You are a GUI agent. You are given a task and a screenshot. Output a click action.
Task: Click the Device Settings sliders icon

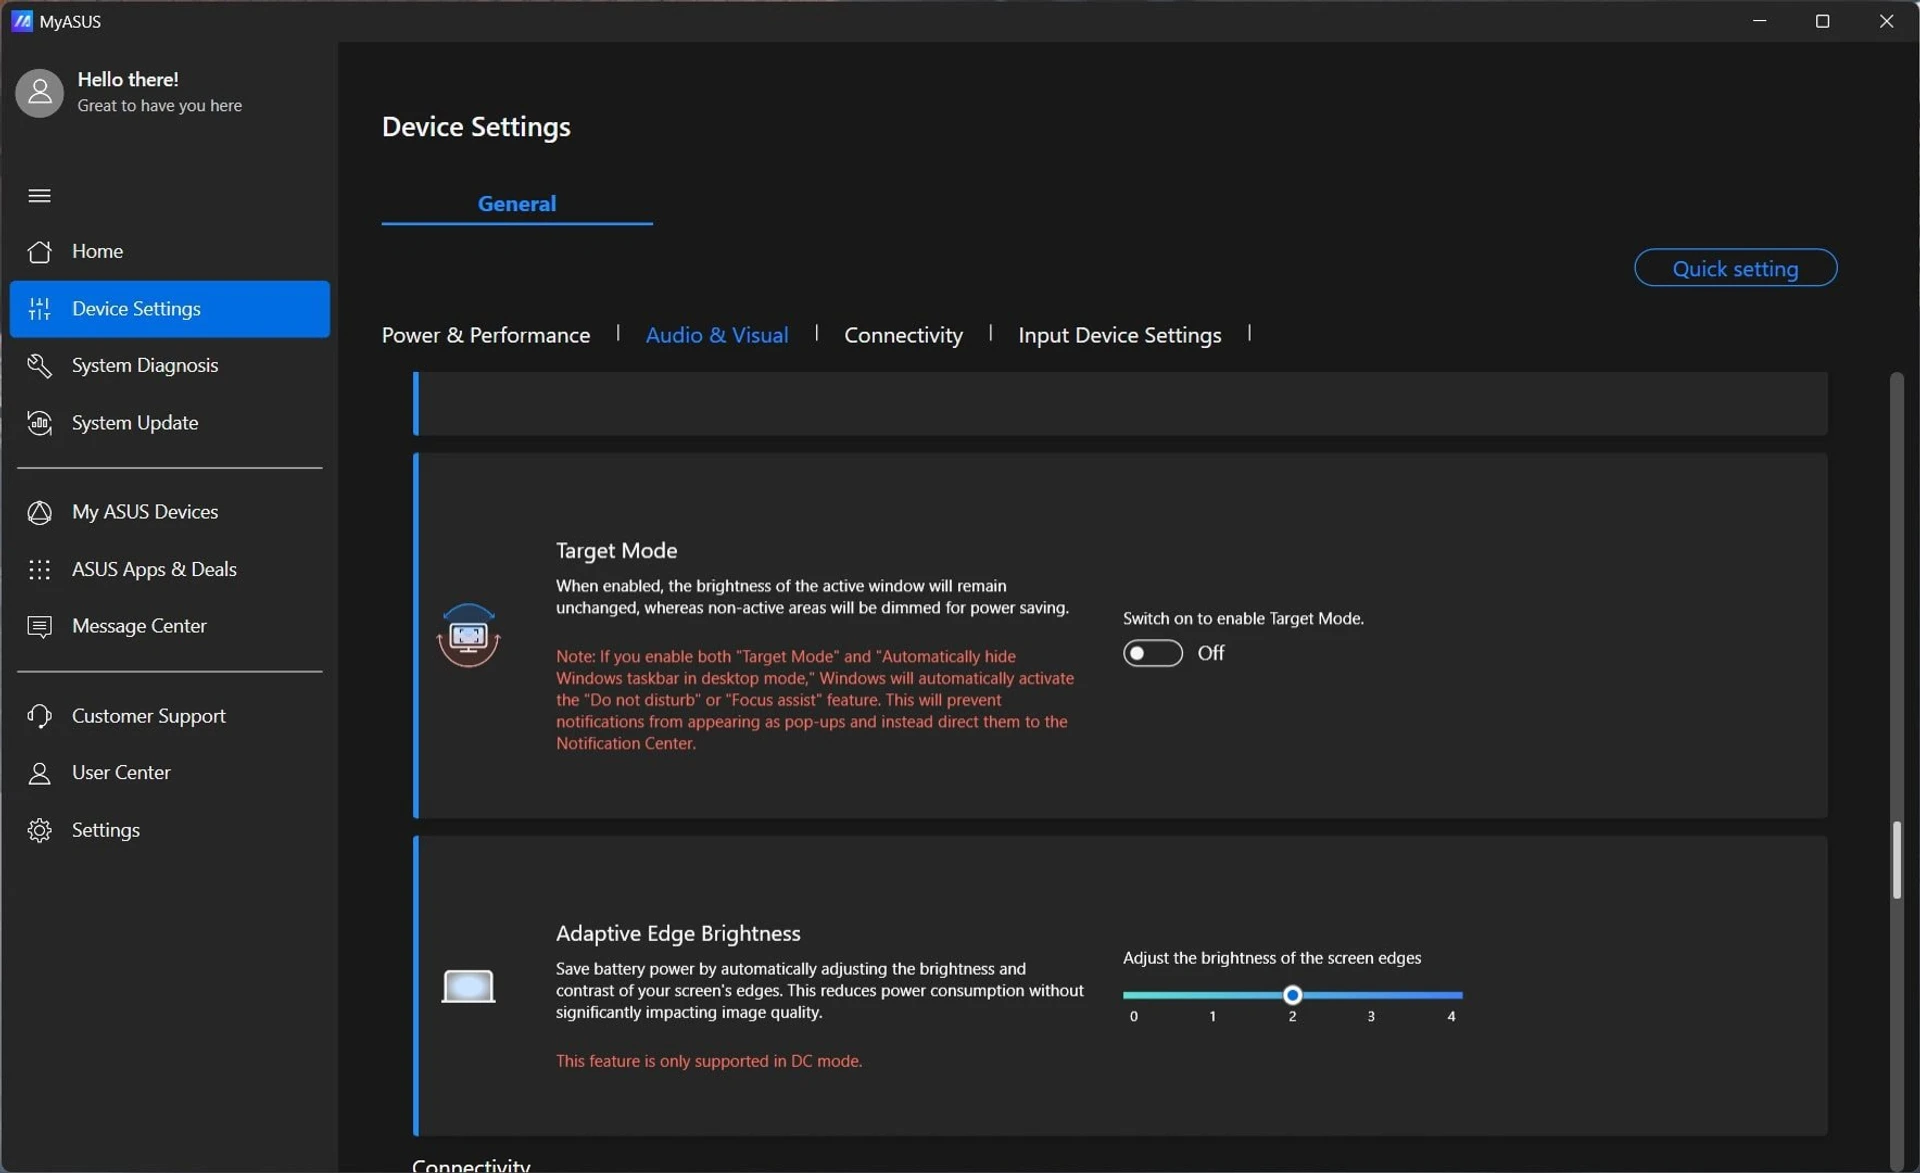(39, 309)
